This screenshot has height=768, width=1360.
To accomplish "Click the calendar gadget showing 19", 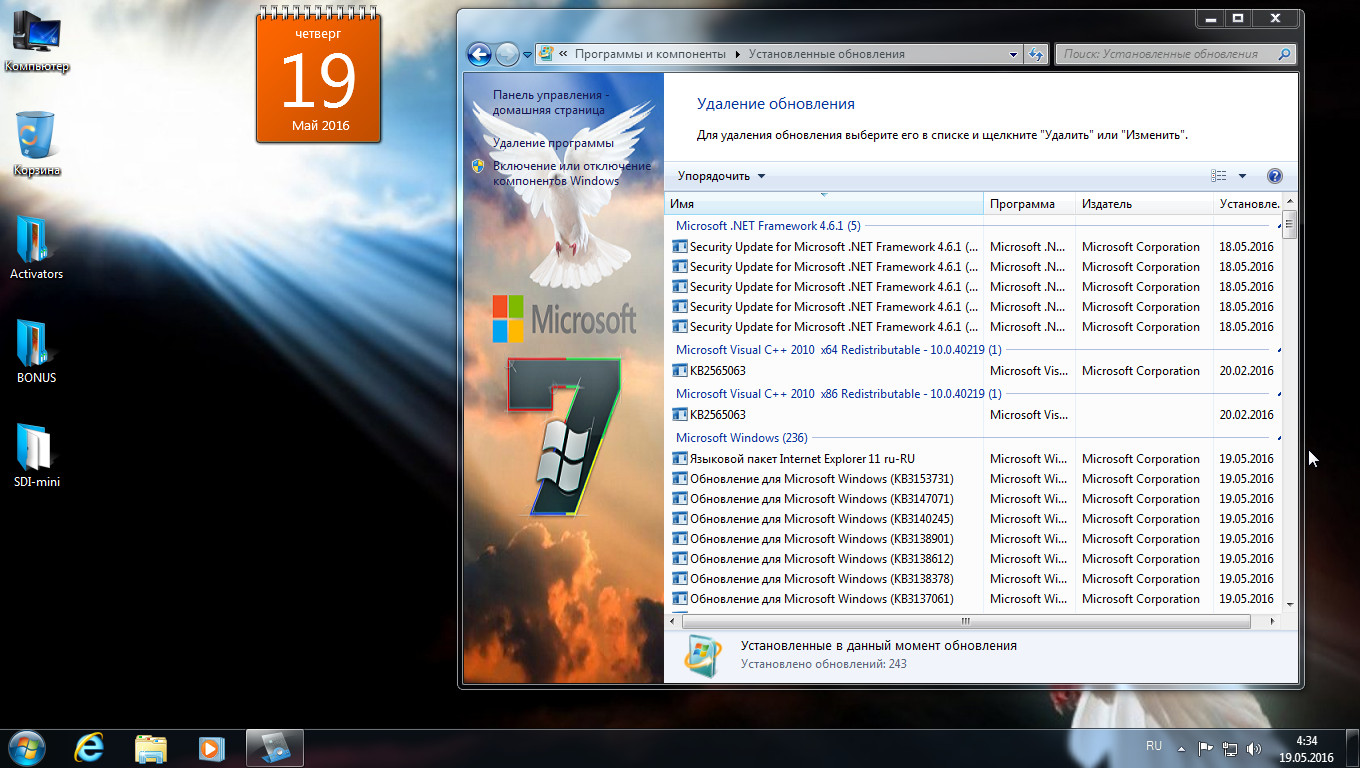I will (x=319, y=75).
